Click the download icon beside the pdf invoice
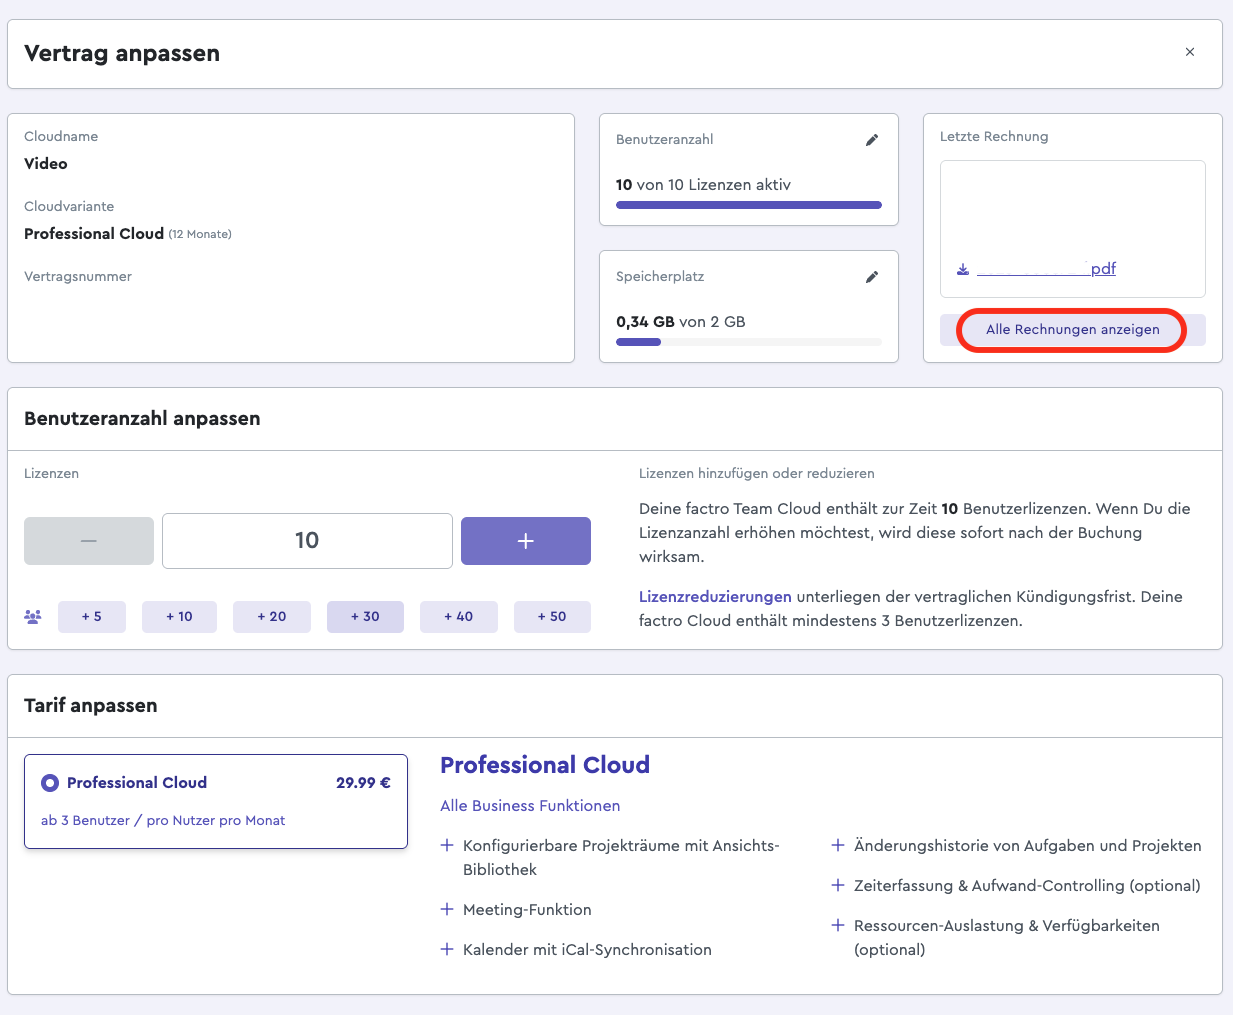This screenshot has width=1233, height=1015. (x=963, y=269)
